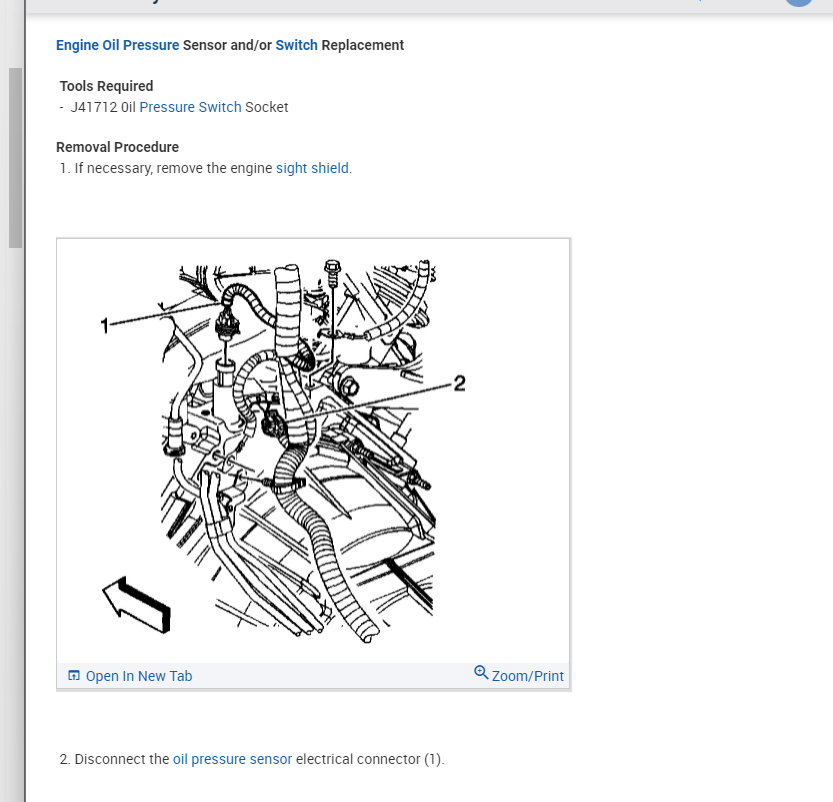This screenshot has width=833, height=802.
Task: Open the 'Engine Oil Pressure' heading link
Action: (117, 45)
